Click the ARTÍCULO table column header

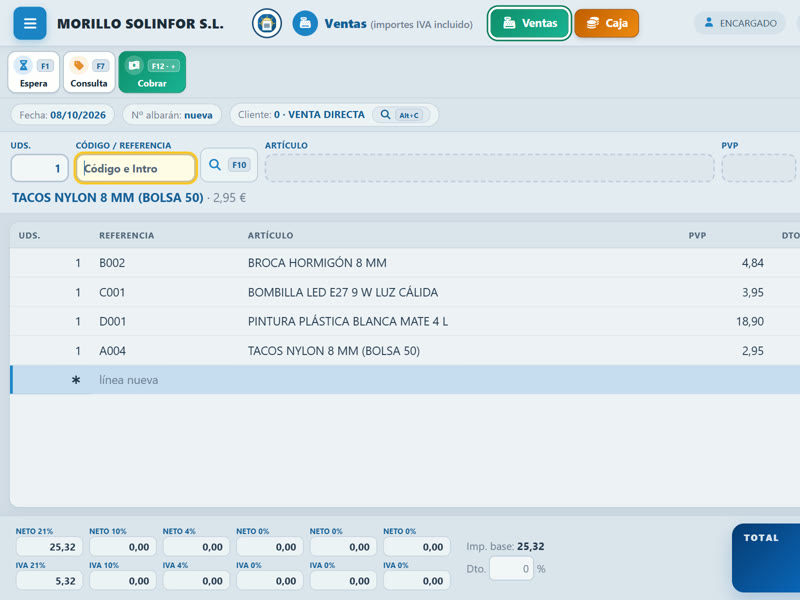coord(270,236)
